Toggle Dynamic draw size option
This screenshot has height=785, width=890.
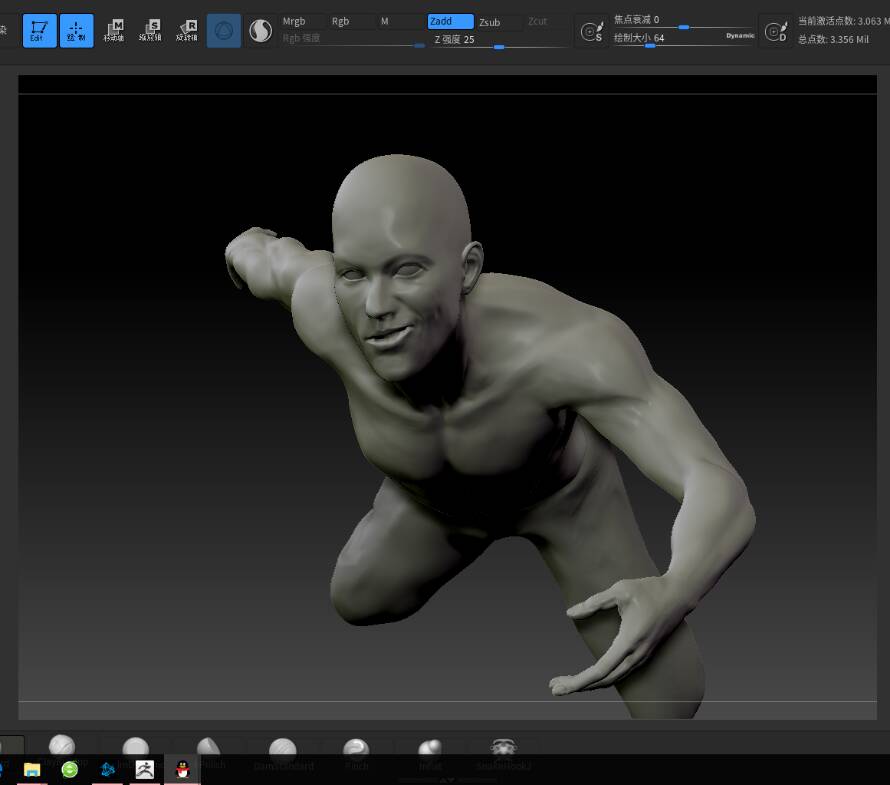[740, 35]
